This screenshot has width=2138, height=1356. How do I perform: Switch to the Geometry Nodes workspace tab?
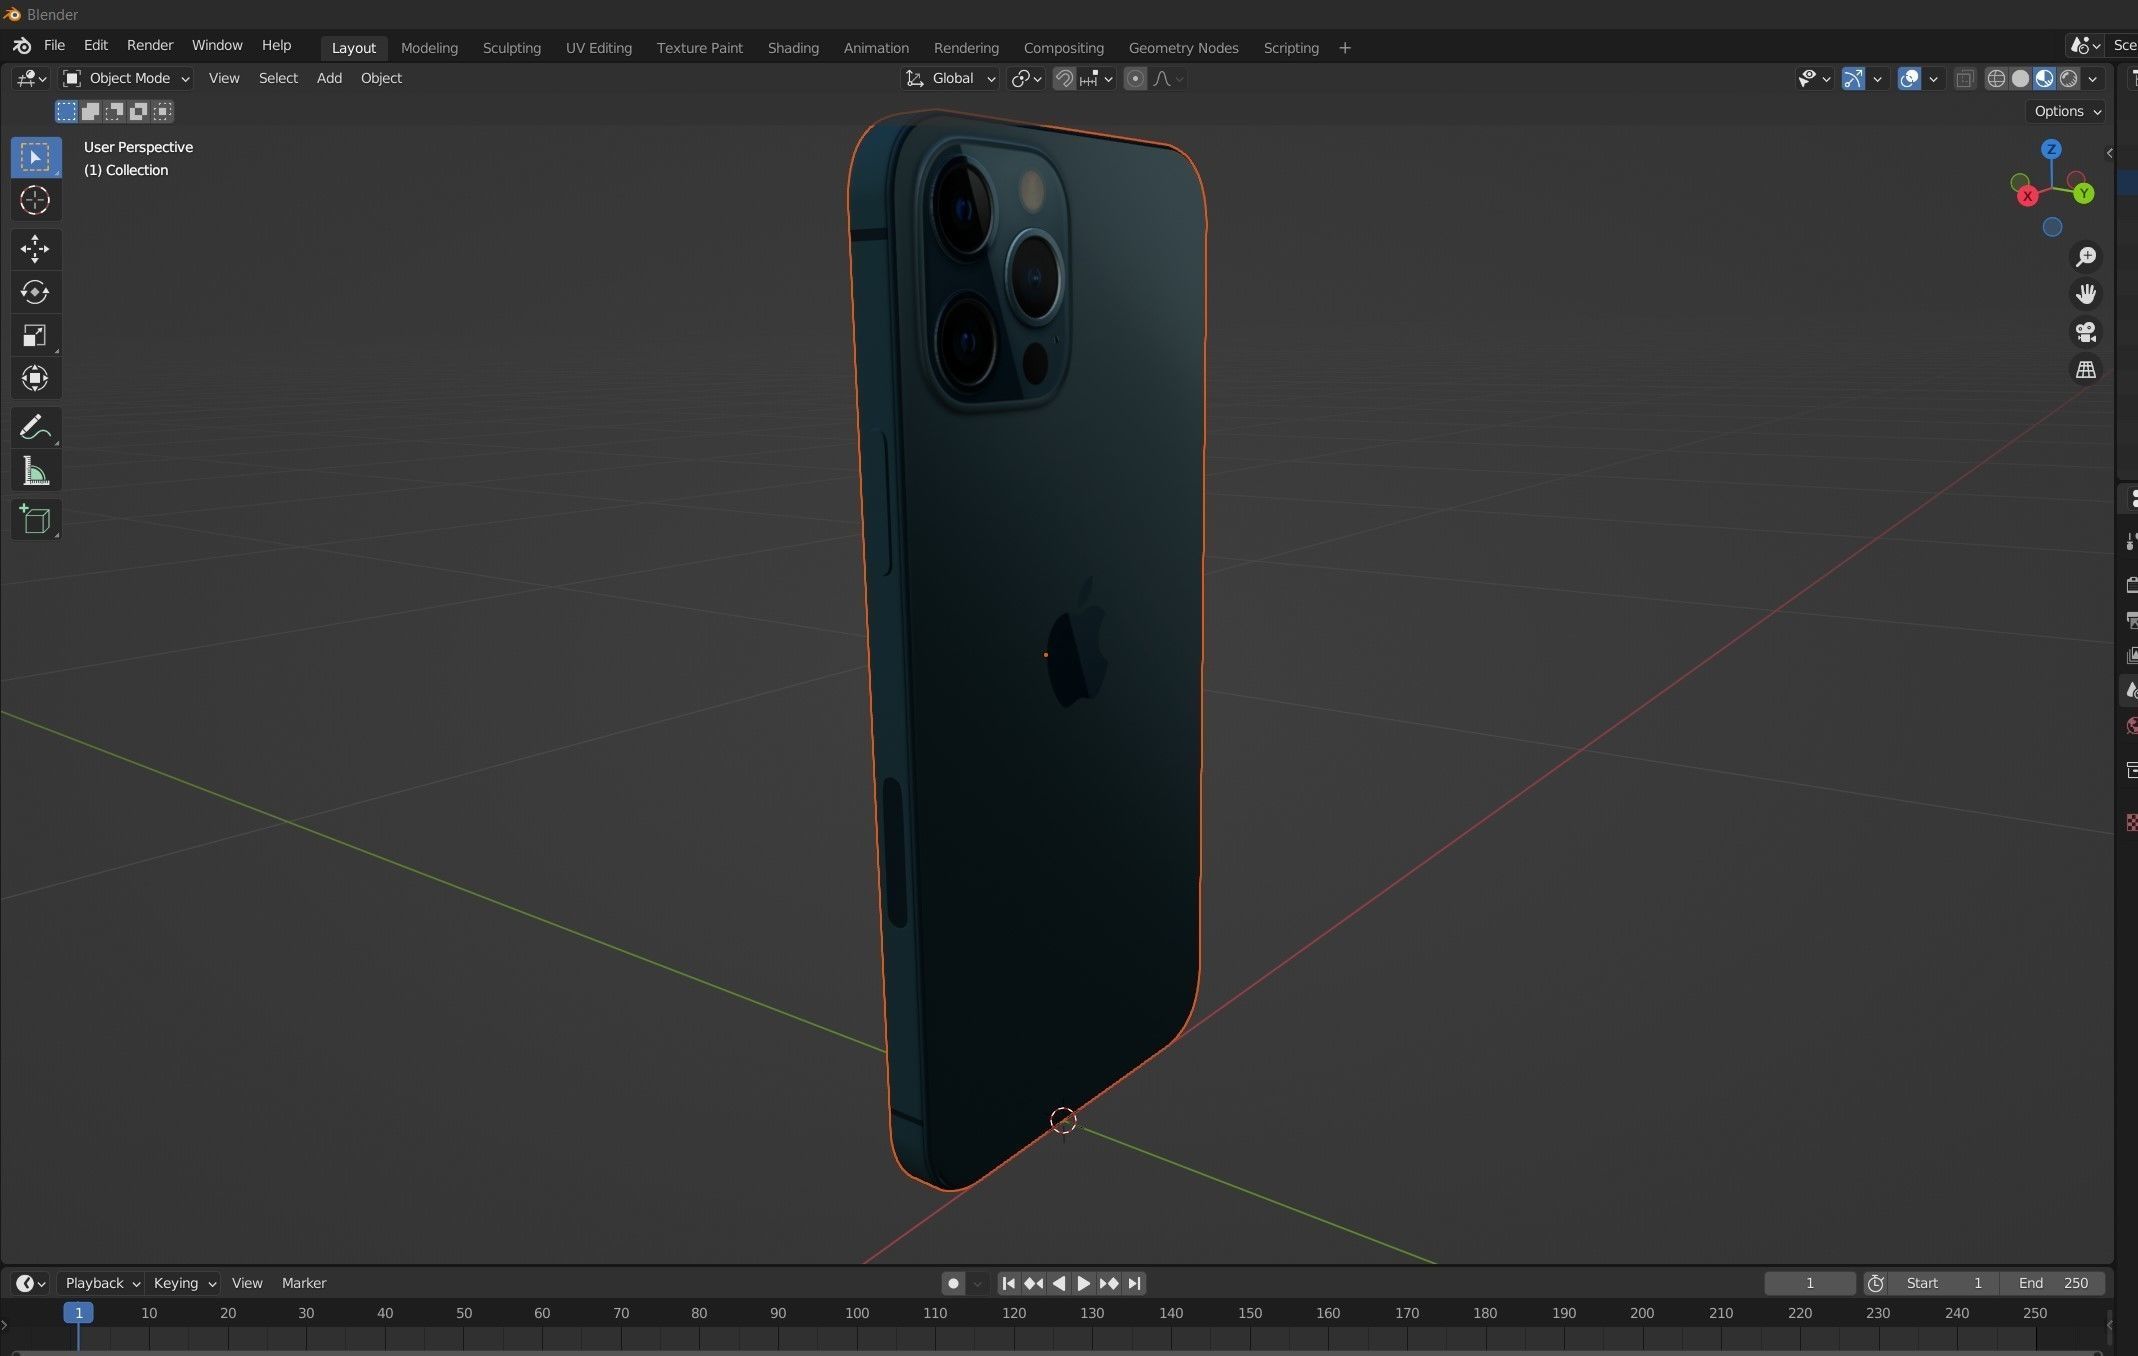tap(1183, 48)
